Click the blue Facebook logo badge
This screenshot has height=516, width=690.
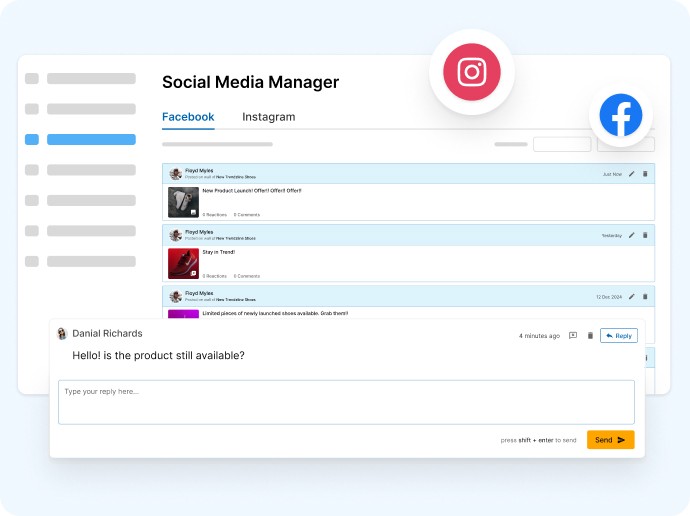tap(621, 115)
